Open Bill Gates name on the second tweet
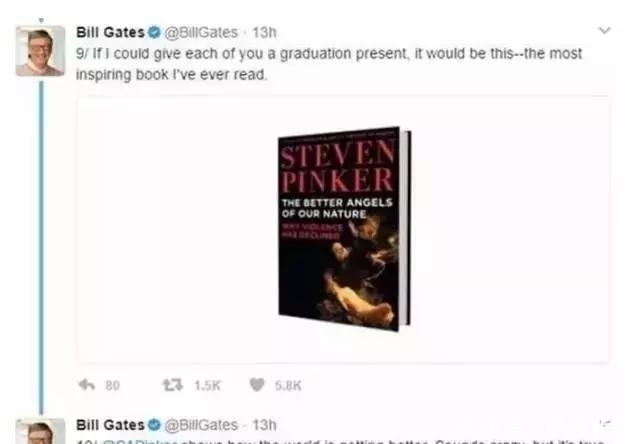This screenshot has height=444, width=640. [110, 425]
